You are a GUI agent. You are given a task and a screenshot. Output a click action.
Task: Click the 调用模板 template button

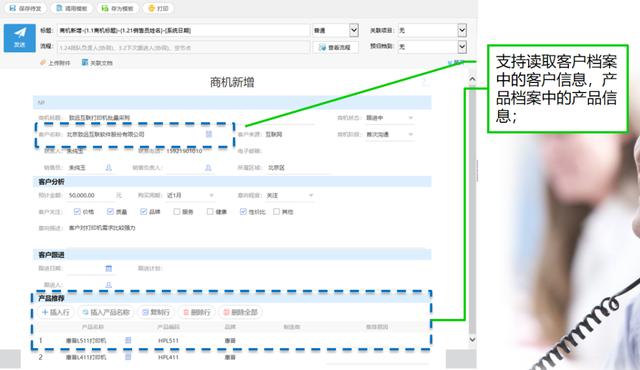coord(72,8)
